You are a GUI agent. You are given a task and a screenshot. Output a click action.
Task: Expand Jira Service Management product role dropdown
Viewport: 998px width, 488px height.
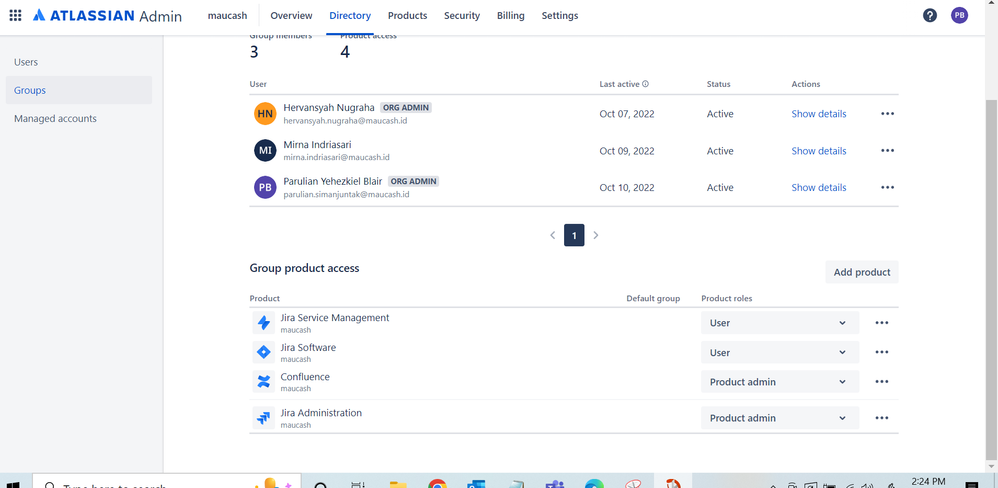tap(780, 323)
